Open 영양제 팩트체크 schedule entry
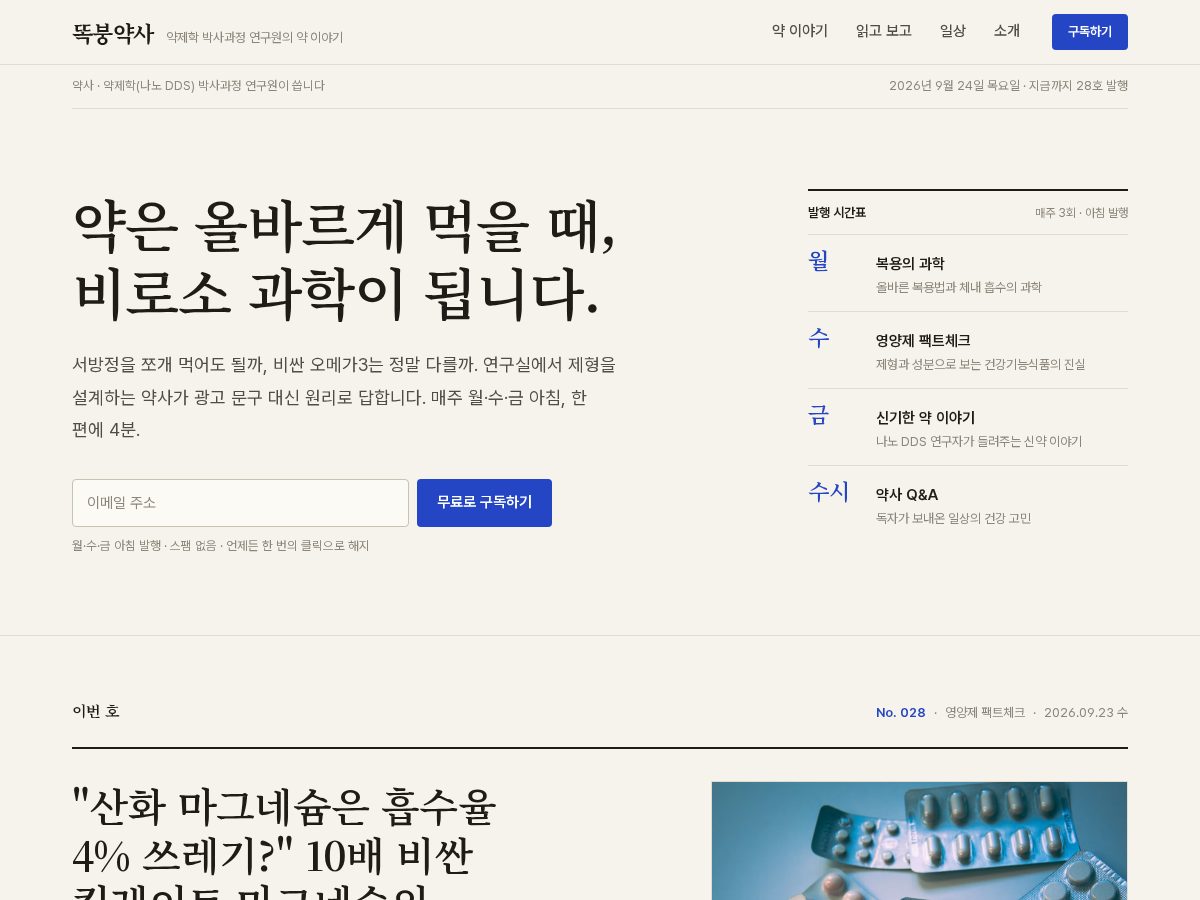The width and height of the screenshot is (1200, 900). [968, 350]
